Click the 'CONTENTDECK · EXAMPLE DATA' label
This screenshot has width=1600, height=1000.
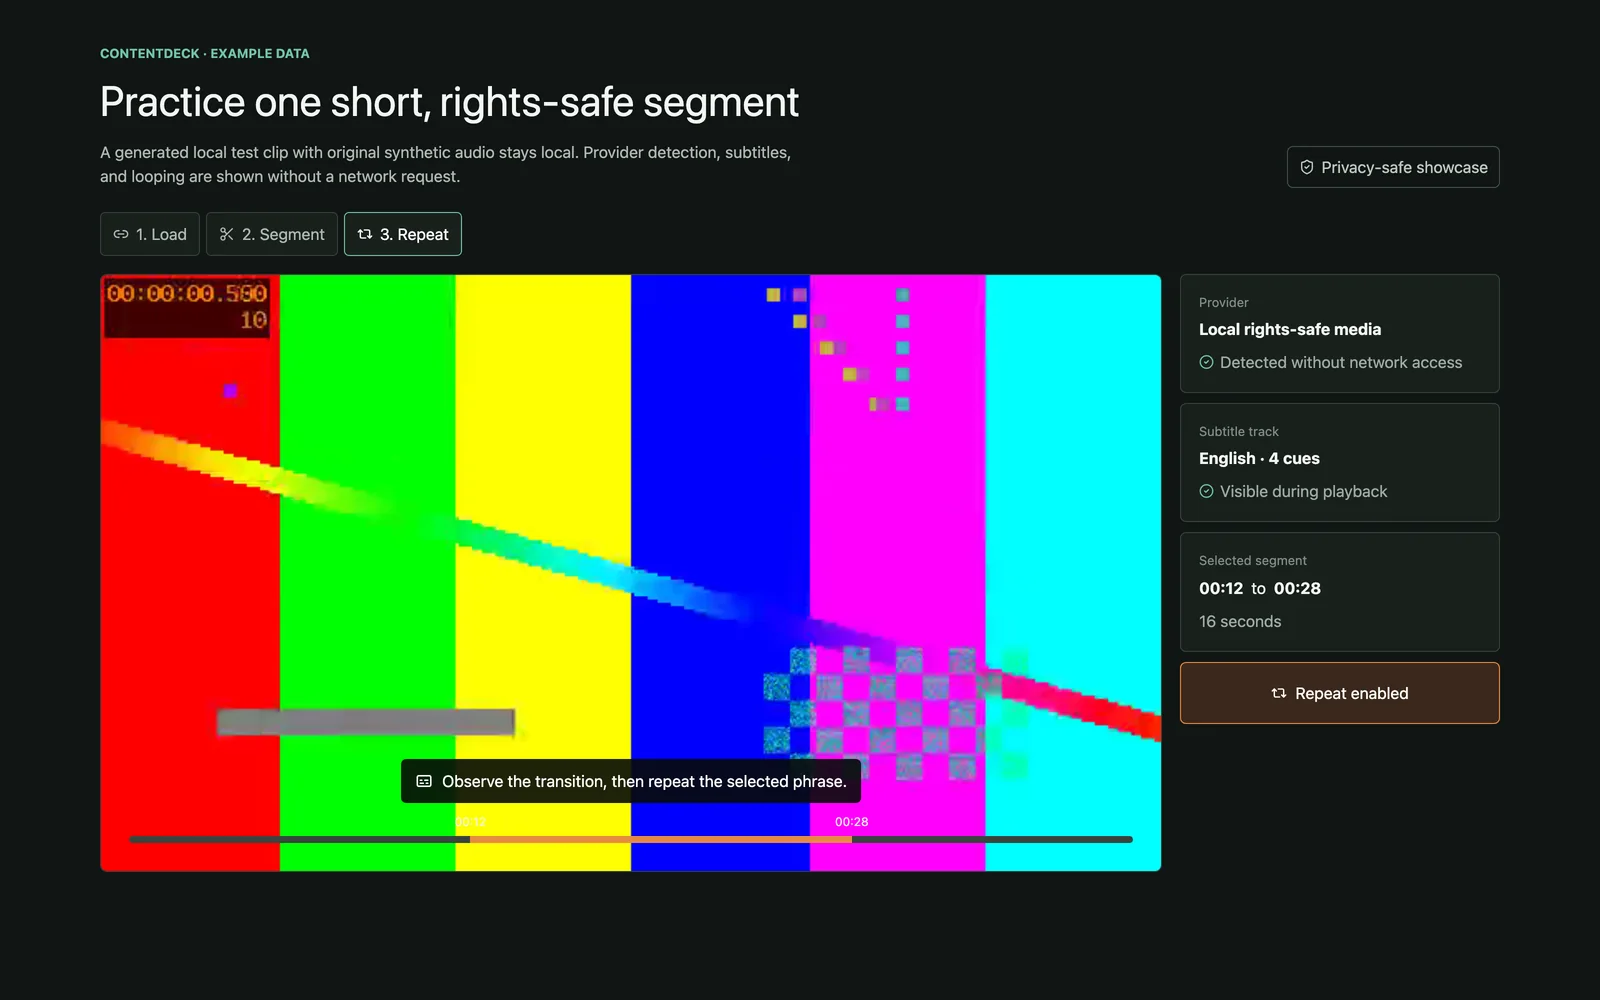[x=205, y=53]
